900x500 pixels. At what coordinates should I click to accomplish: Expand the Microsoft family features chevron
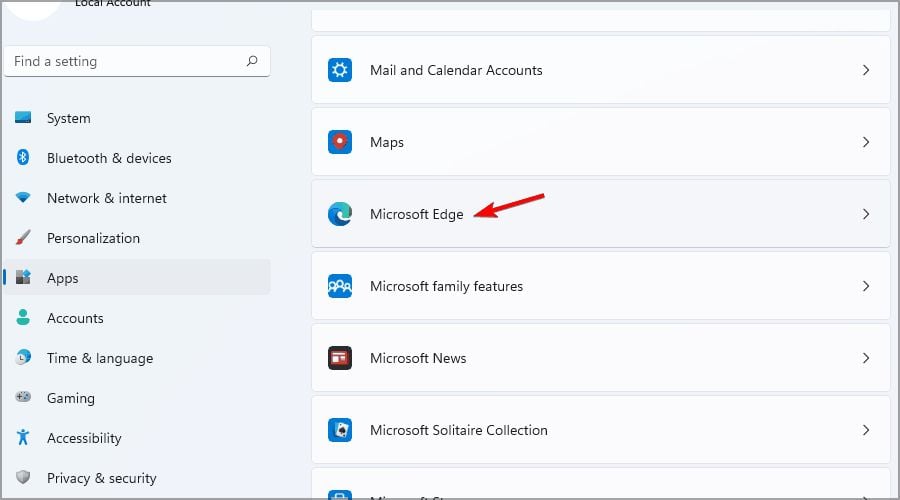pyautogui.click(x=866, y=286)
